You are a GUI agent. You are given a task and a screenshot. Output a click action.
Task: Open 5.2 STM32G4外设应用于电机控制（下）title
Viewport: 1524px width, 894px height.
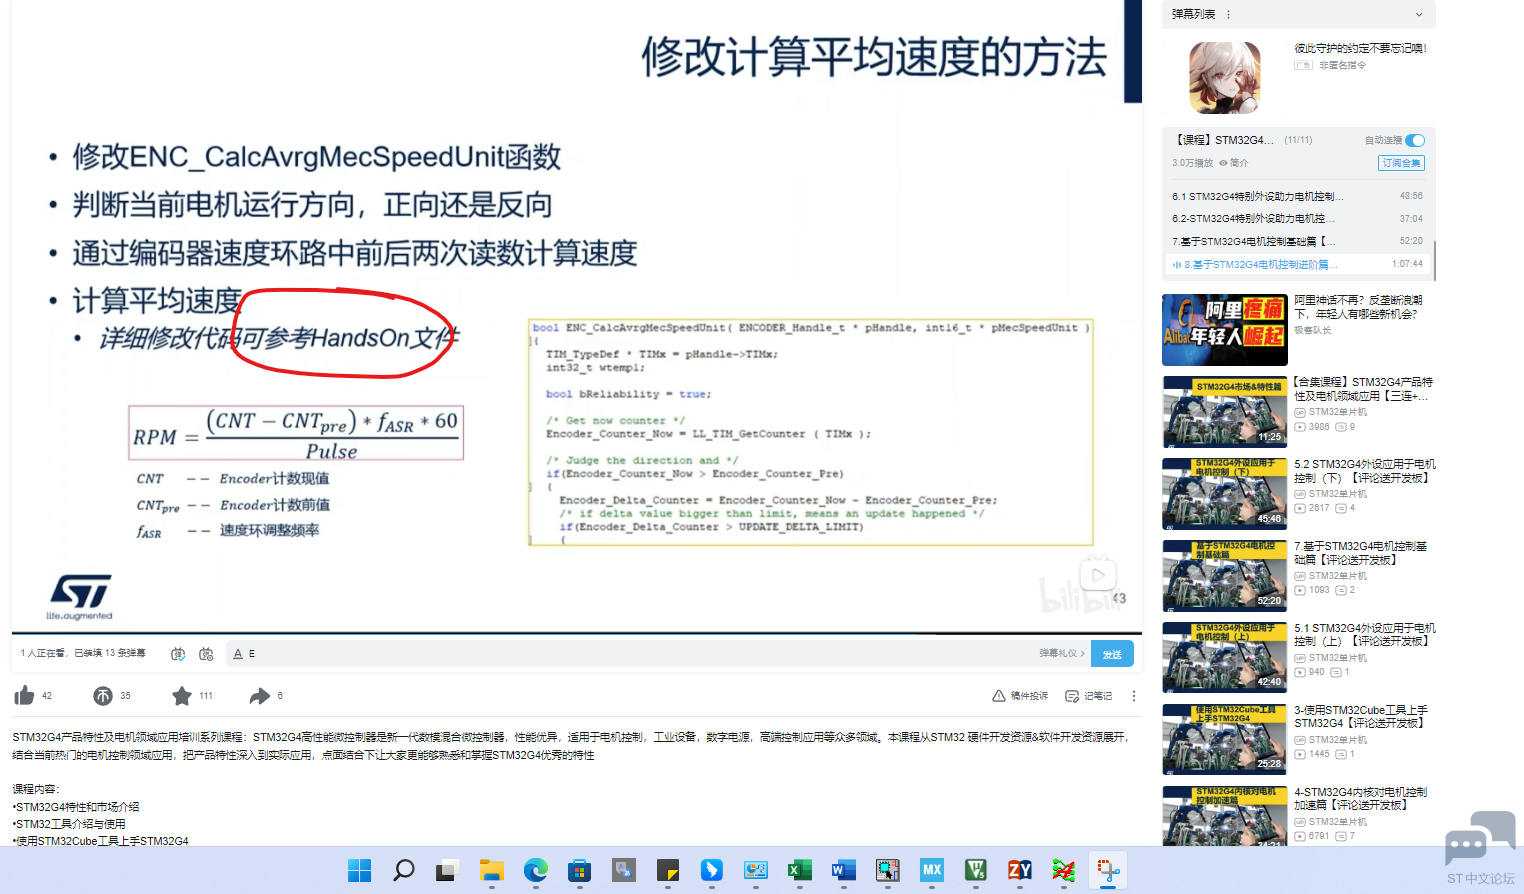[x=1364, y=471]
